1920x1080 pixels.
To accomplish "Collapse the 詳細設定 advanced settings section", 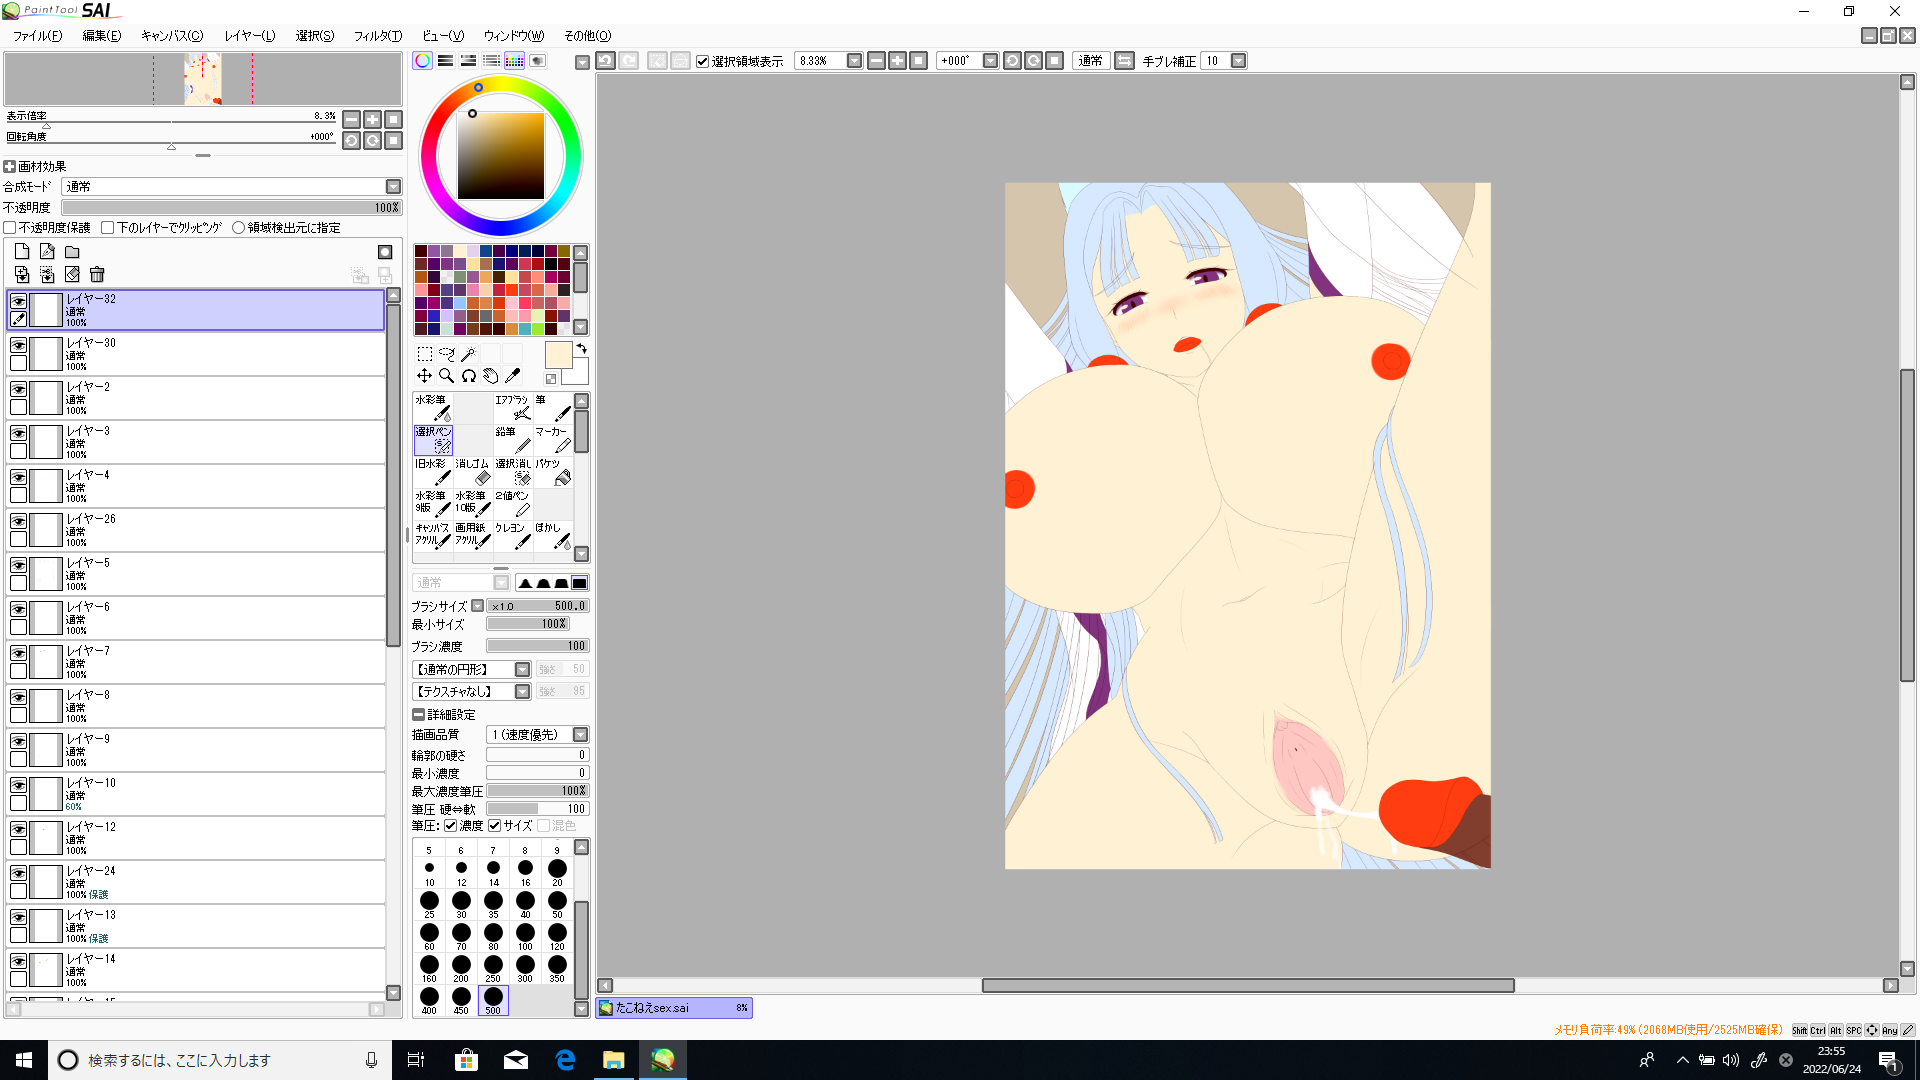I will pos(418,715).
